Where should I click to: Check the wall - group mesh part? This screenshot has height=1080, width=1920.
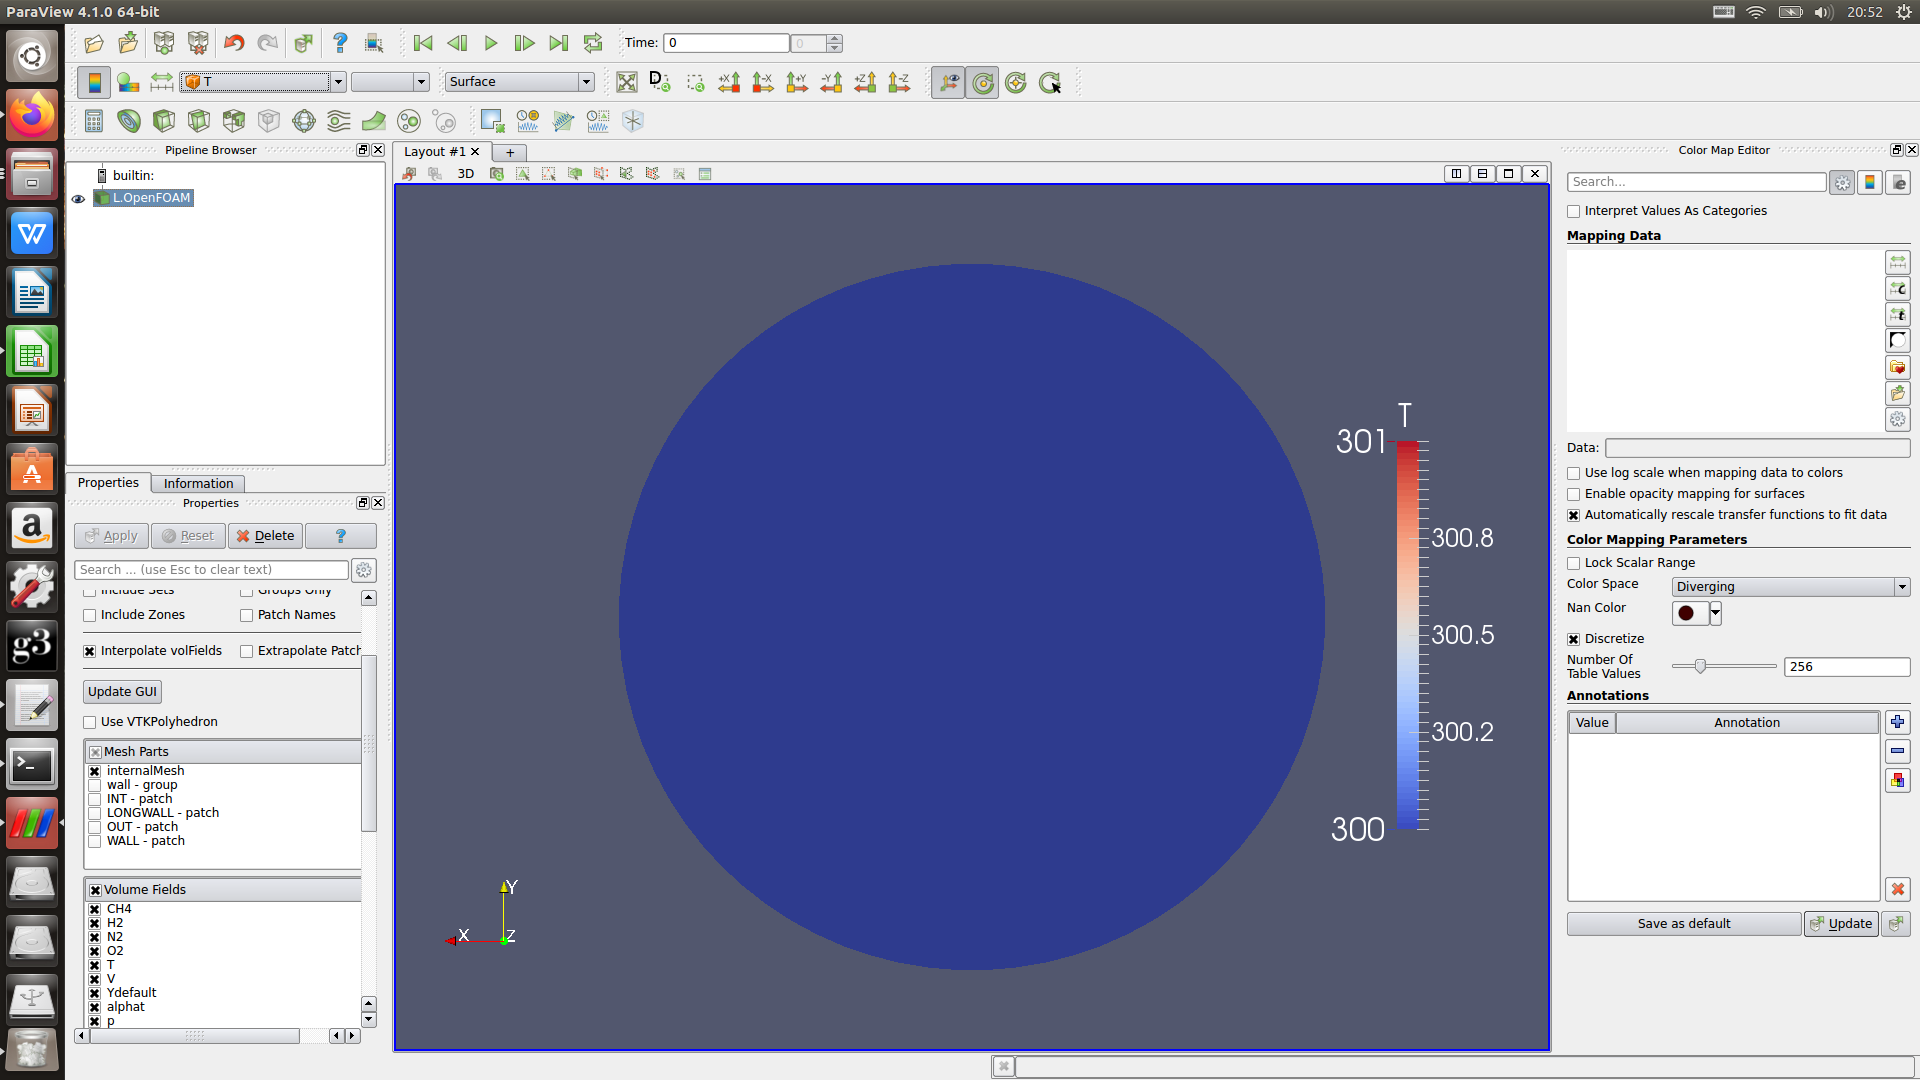coord(95,785)
